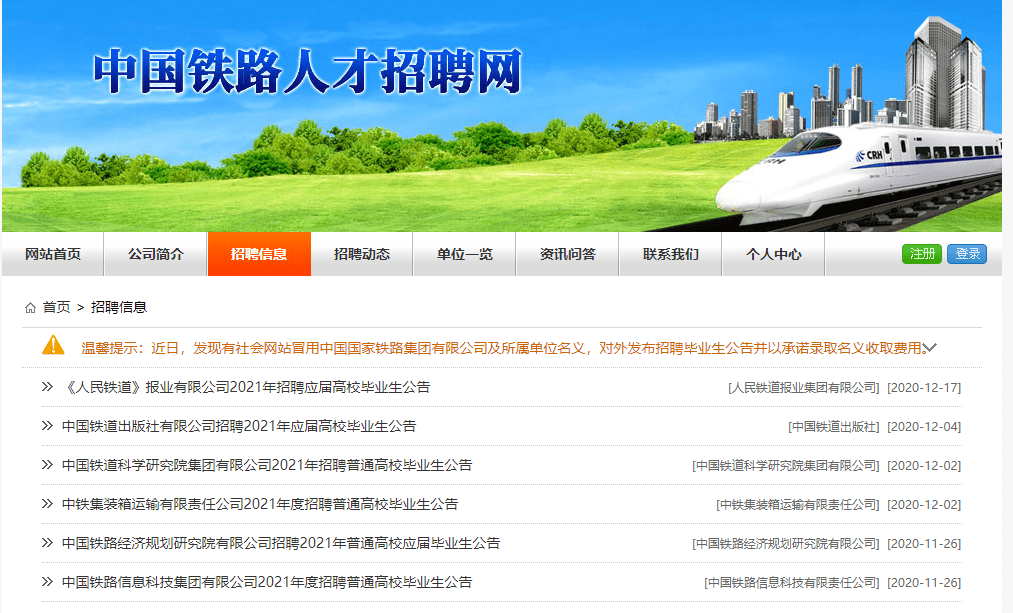This screenshot has width=1013, height=613.
Task: Go to the 单位一览 tab
Action: point(465,254)
